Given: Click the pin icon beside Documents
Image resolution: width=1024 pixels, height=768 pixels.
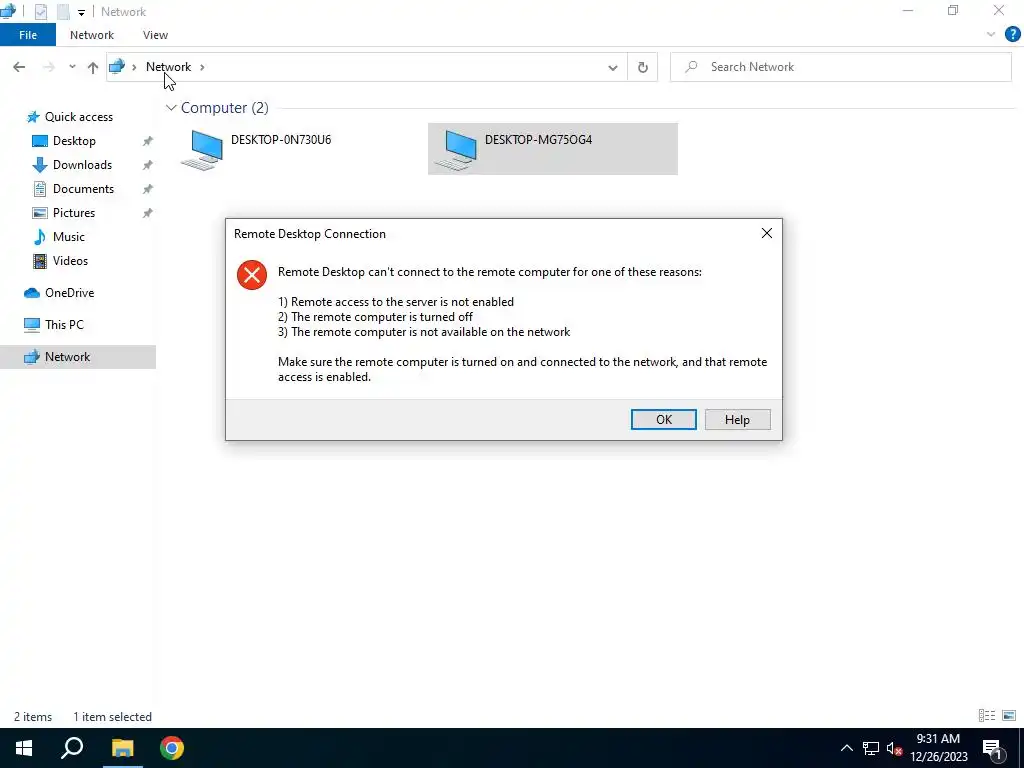Looking at the screenshot, I should click(148, 189).
